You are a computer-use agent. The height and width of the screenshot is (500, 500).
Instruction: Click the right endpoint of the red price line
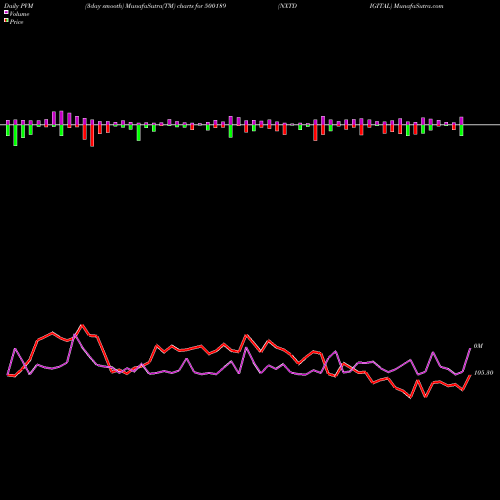[x=470, y=376]
